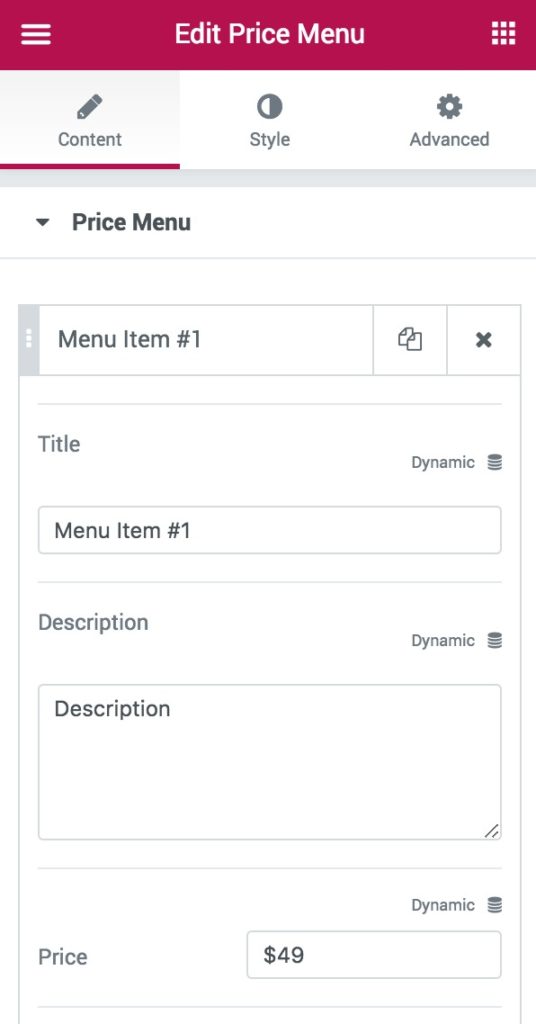The image size is (536, 1024).
Task: Collapse the Menu Item #1 repeater header
Action: click(x=206, y=340)
